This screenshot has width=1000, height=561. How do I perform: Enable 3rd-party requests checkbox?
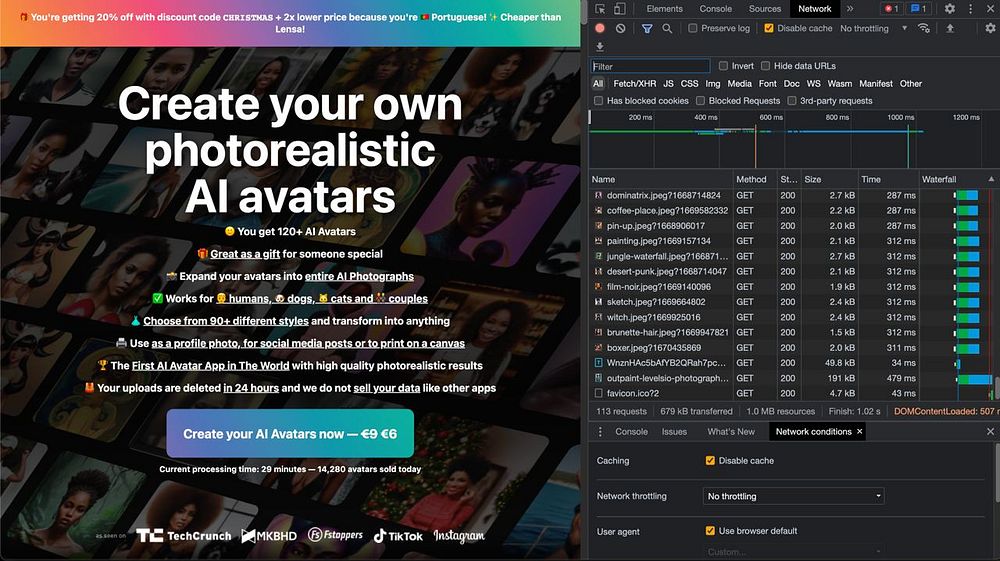click(x=791, y=101)
